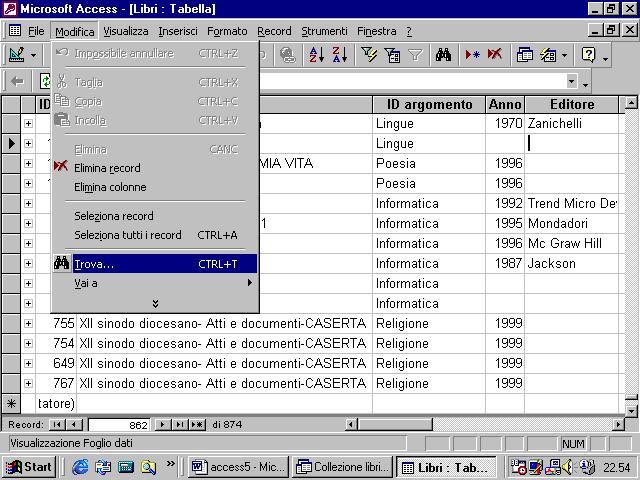640x480 pixels.
Task: Choose Elimina record from the menu
Action: (x=155, y=168)
